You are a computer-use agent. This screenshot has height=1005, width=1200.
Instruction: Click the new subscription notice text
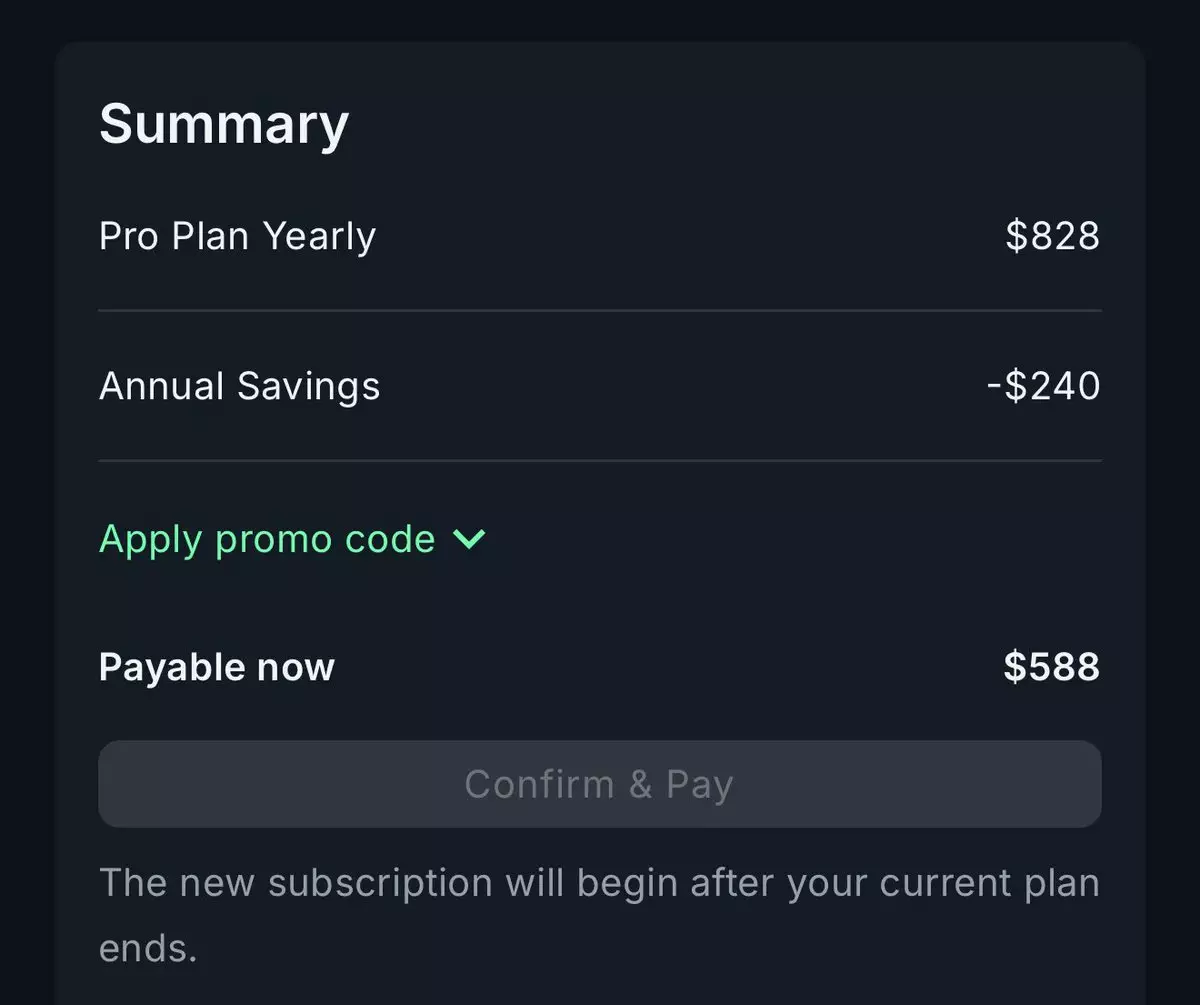point(598,884)
